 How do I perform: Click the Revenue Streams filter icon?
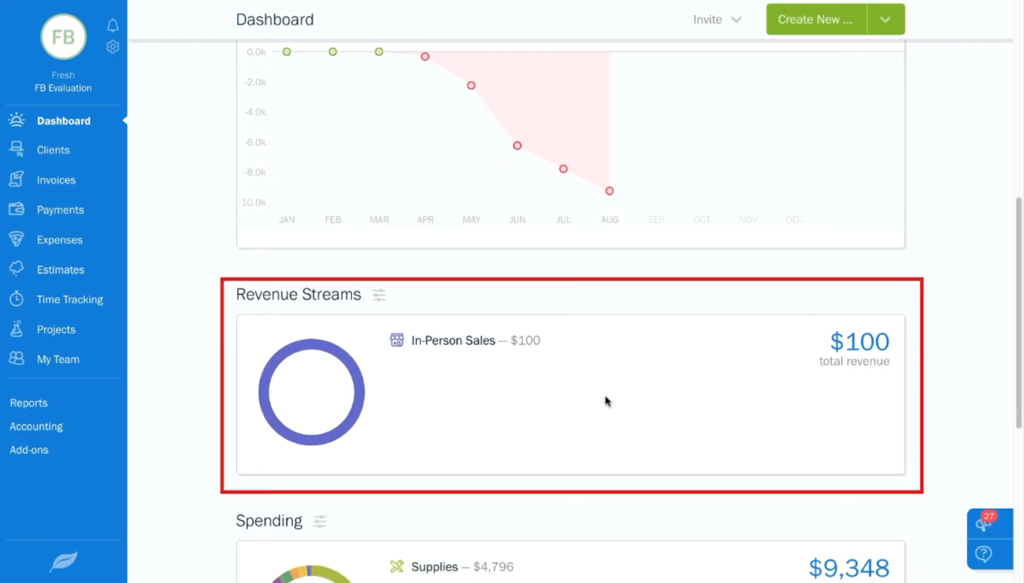pos(379,294)
